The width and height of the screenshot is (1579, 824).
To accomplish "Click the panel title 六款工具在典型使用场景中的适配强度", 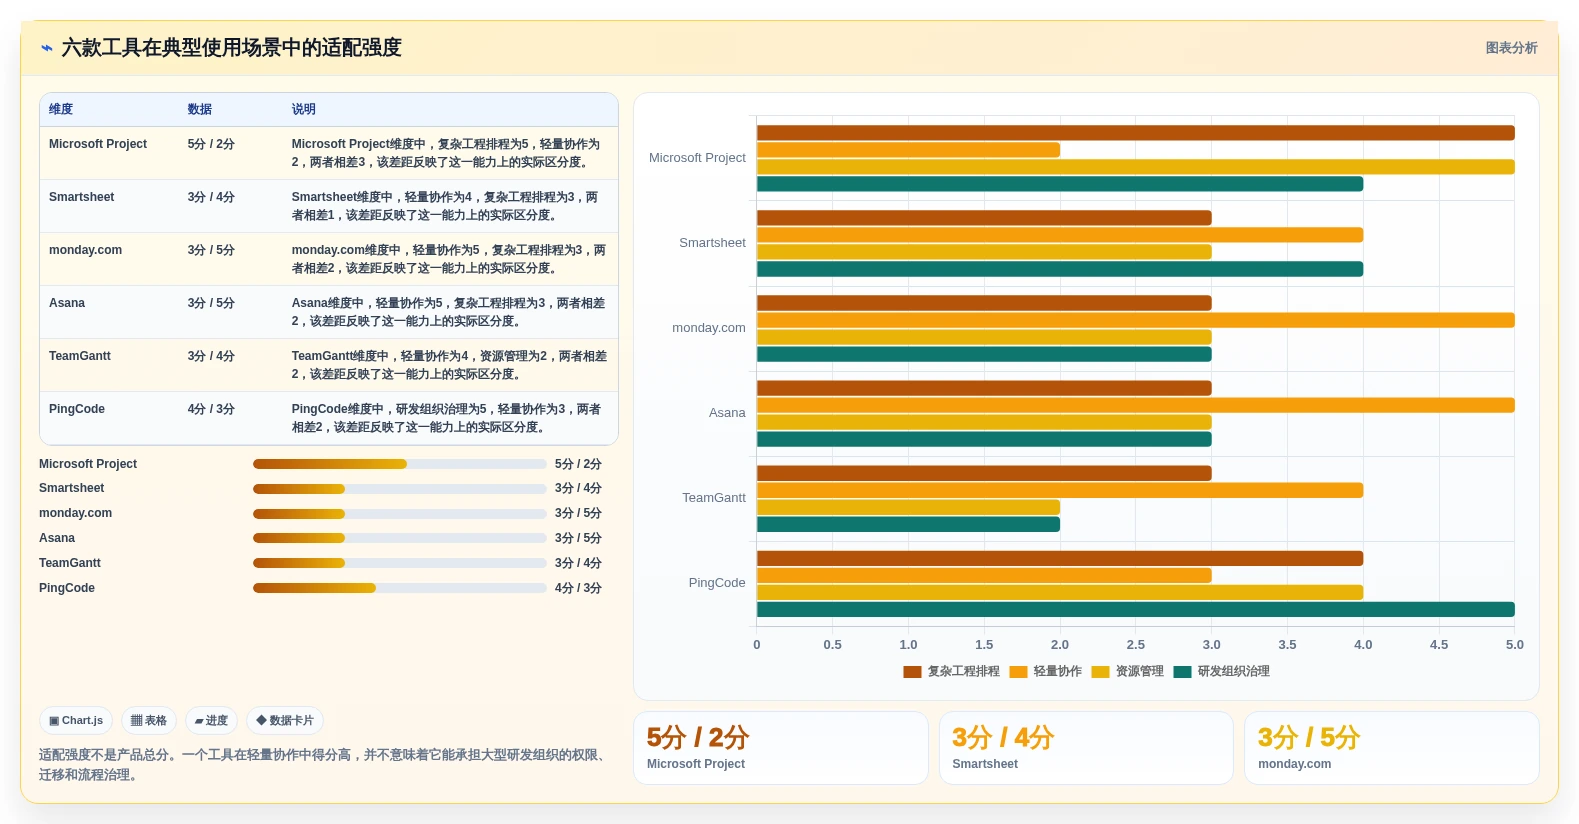I will [232, 48].
